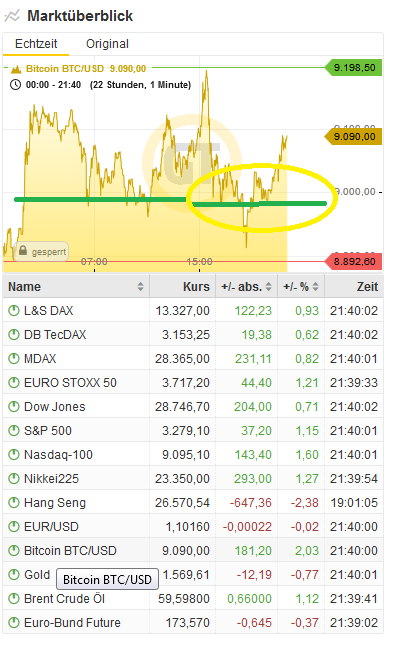Open the Brent Crude Öl link
Viewport: 395px width, 655px height.
[x=64, y=599]
